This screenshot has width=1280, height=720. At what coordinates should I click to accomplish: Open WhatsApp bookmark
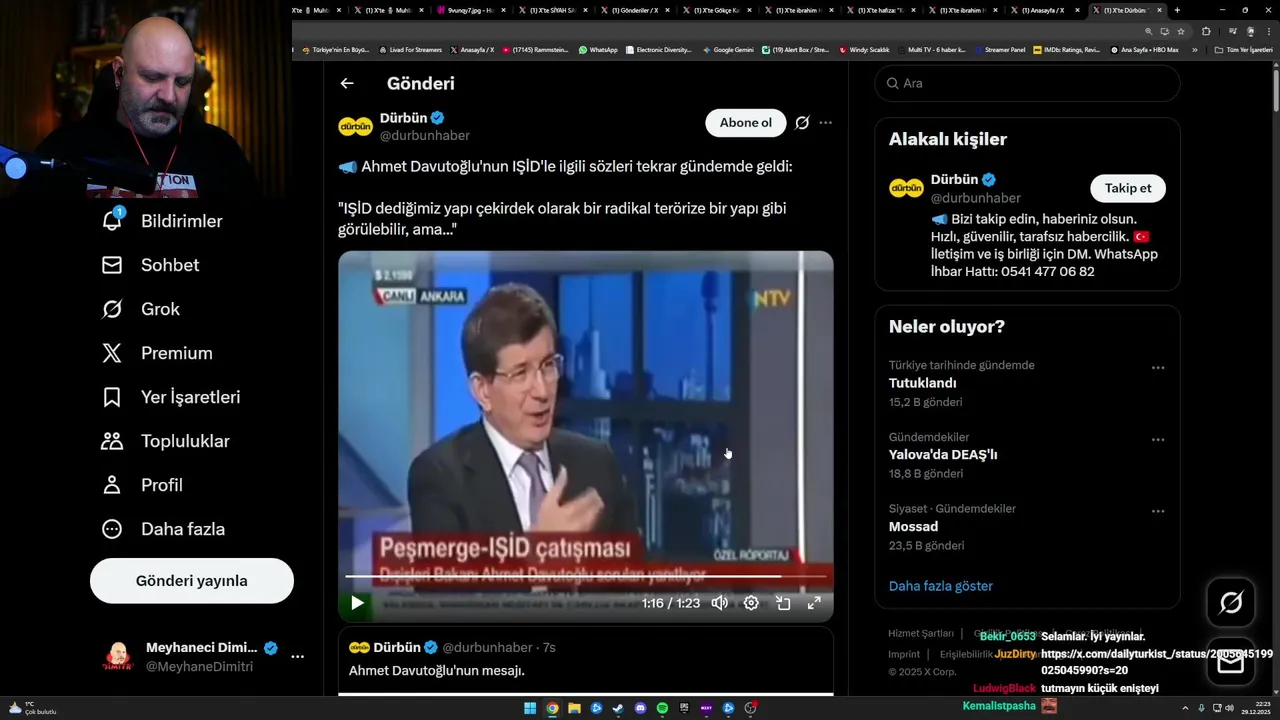pyautogui.click(x=598, y=49)
